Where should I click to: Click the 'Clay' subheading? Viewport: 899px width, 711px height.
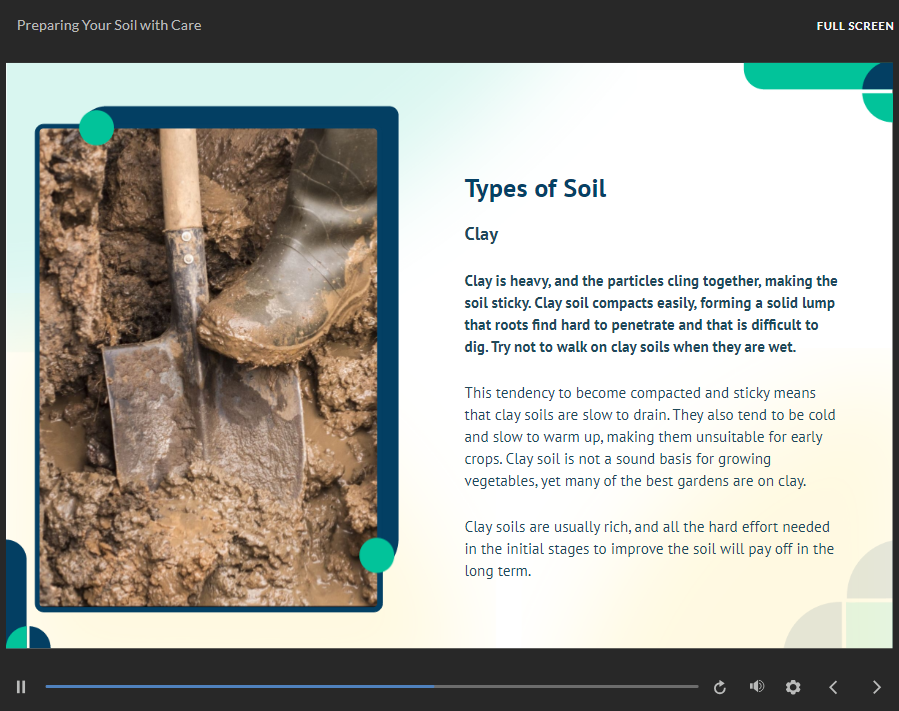click(481, 234)
